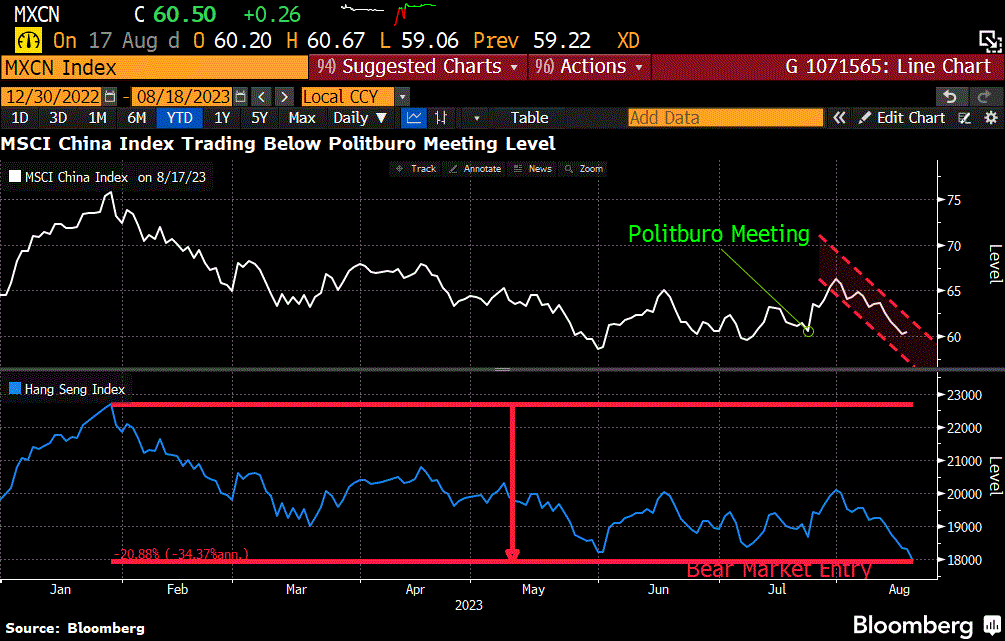Click the Add Data input field
The image size is (1005, 641).
click(726, 118)
